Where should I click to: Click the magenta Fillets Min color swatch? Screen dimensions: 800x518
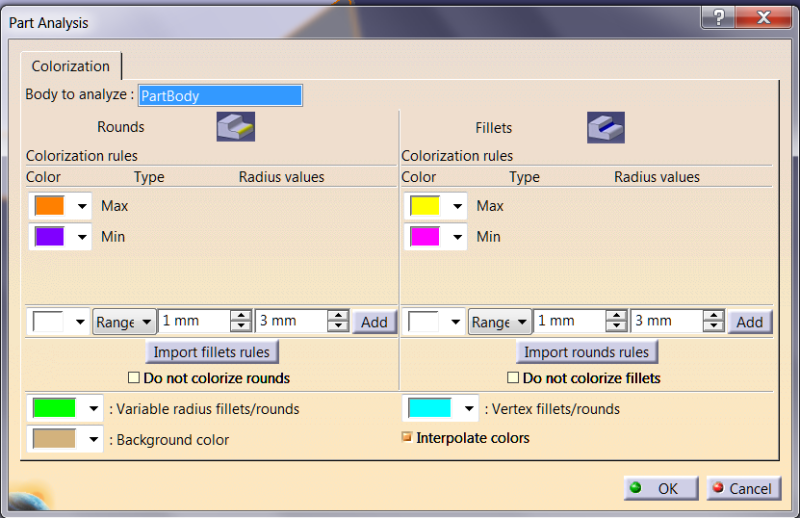(x=425, y=236)
